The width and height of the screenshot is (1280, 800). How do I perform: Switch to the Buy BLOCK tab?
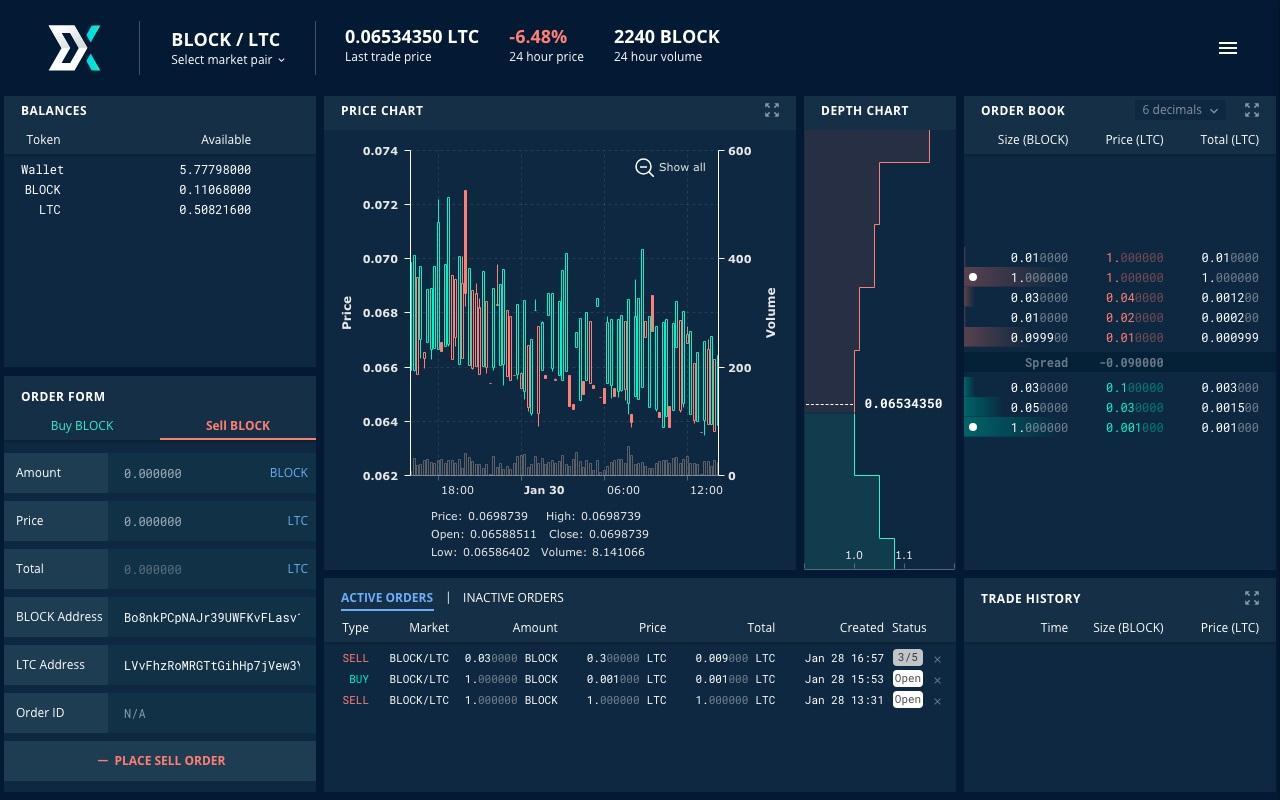point(82,425)
